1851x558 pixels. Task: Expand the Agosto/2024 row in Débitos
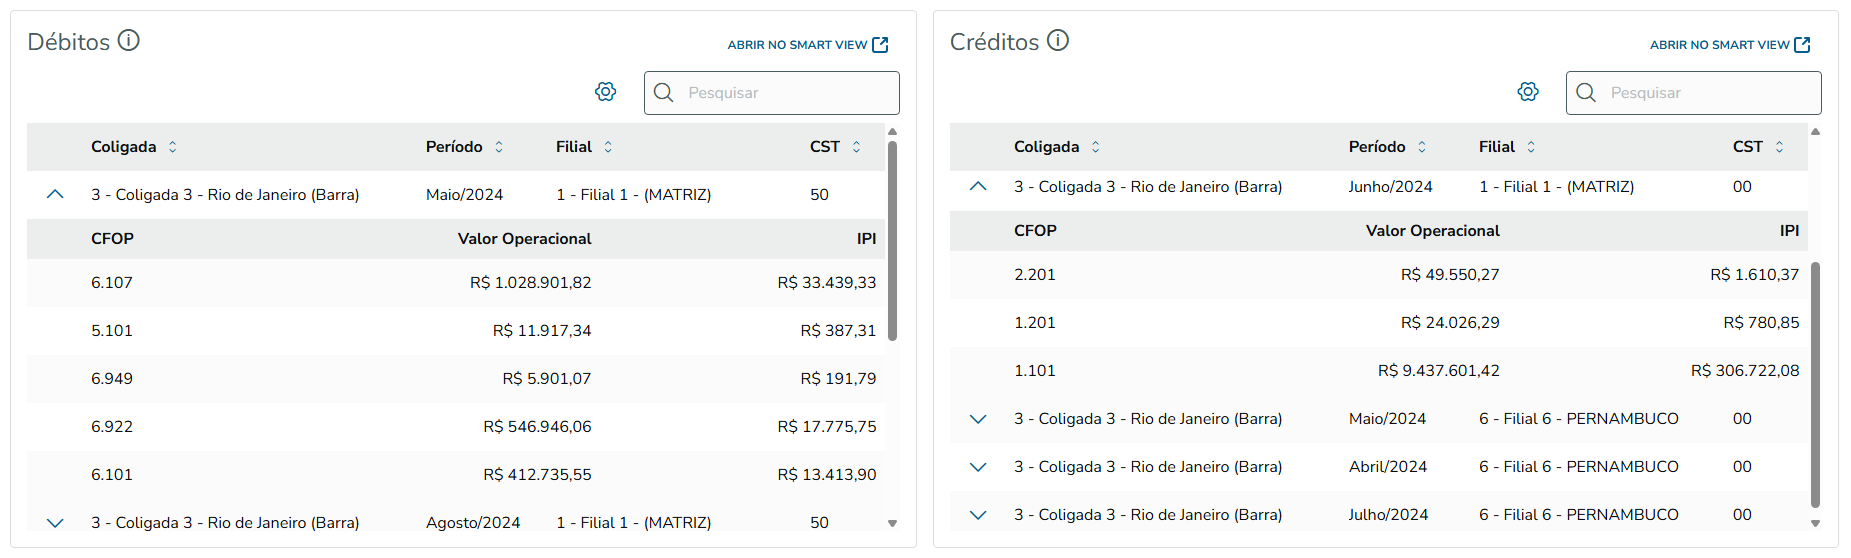point(55,523)
